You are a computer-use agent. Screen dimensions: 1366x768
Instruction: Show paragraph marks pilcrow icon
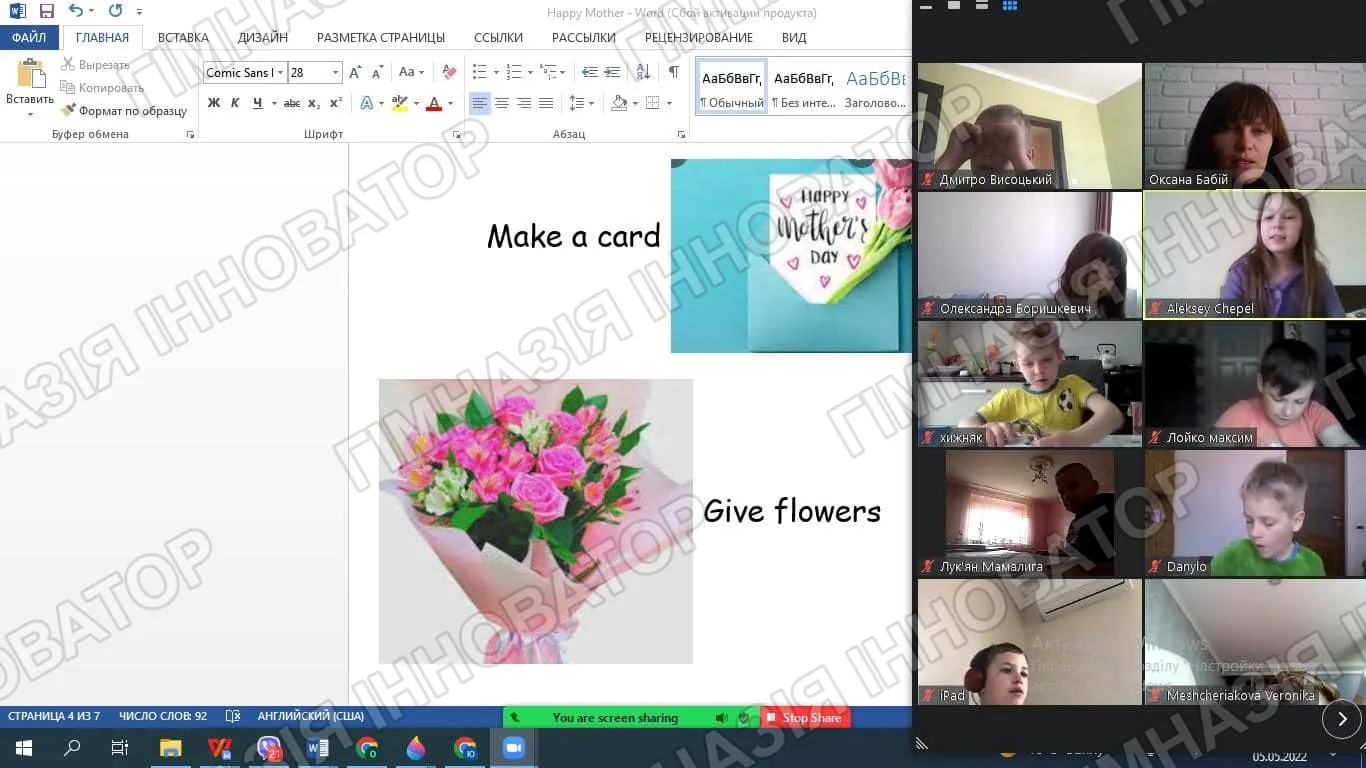pos(674,72)
